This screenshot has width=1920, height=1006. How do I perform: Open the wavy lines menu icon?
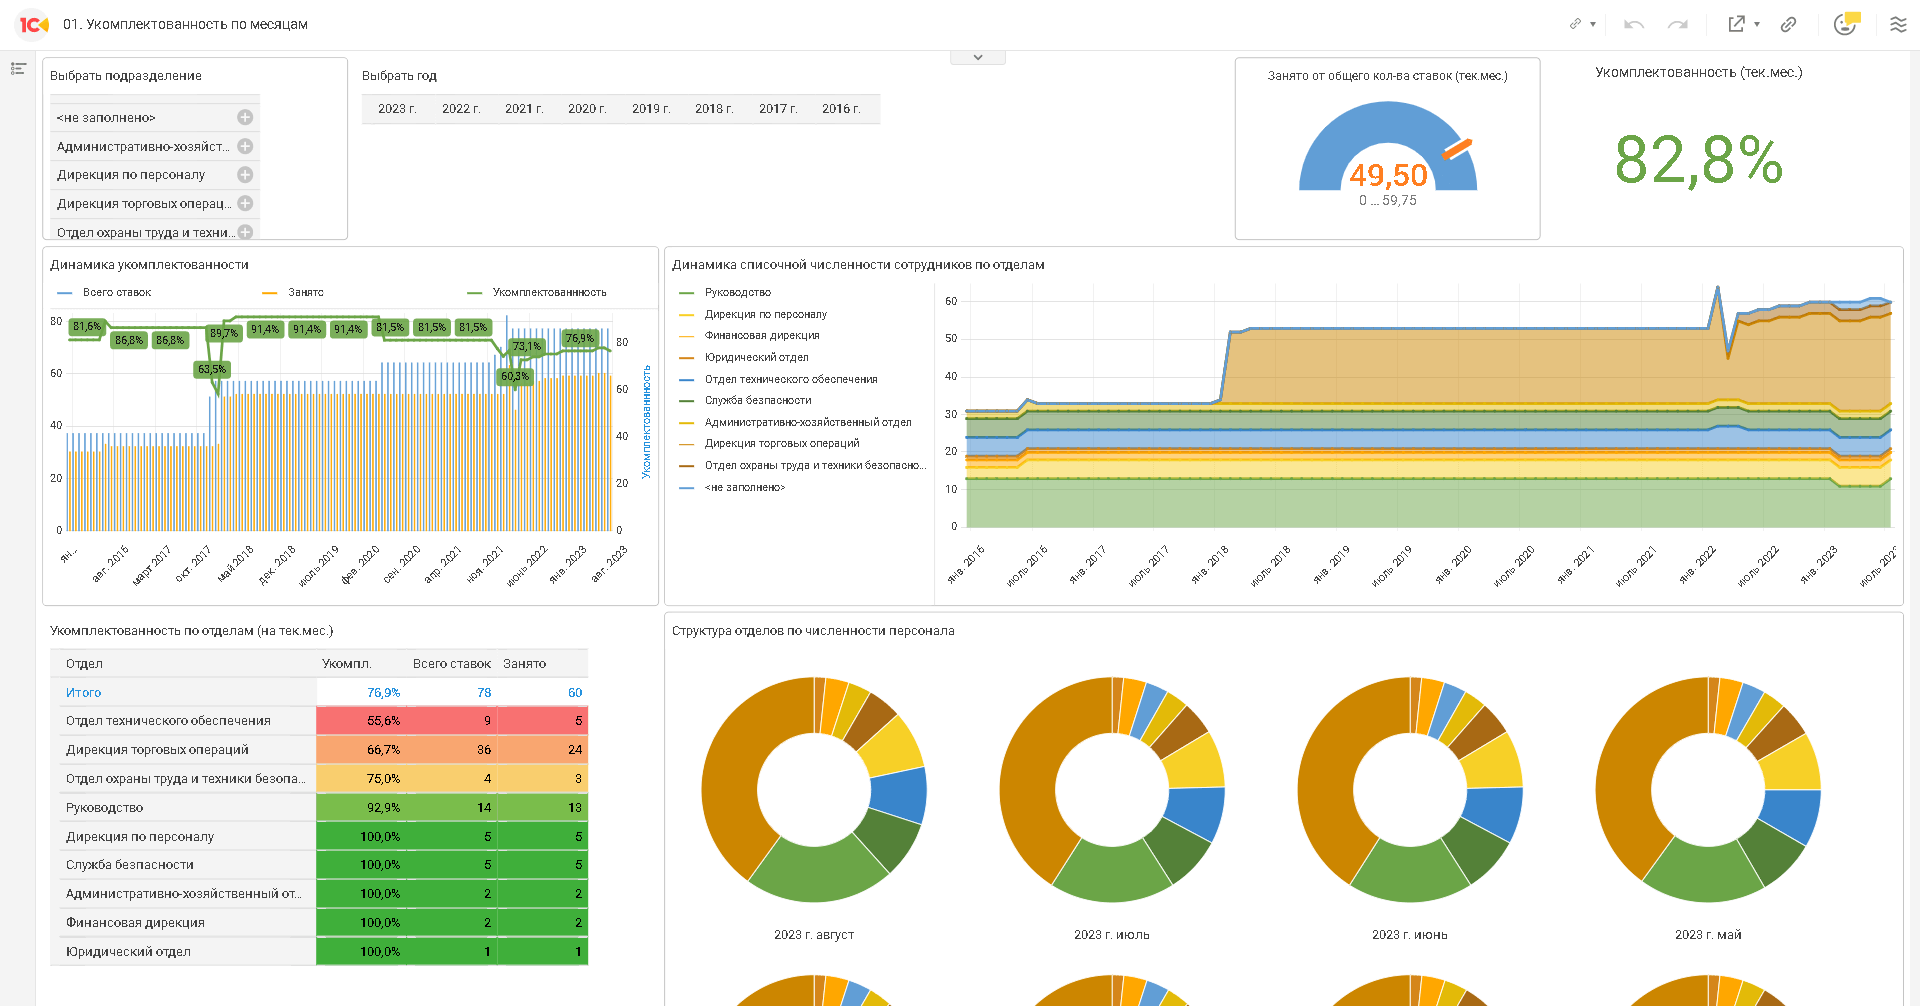pyautogui.click(x=1898, y=24)
